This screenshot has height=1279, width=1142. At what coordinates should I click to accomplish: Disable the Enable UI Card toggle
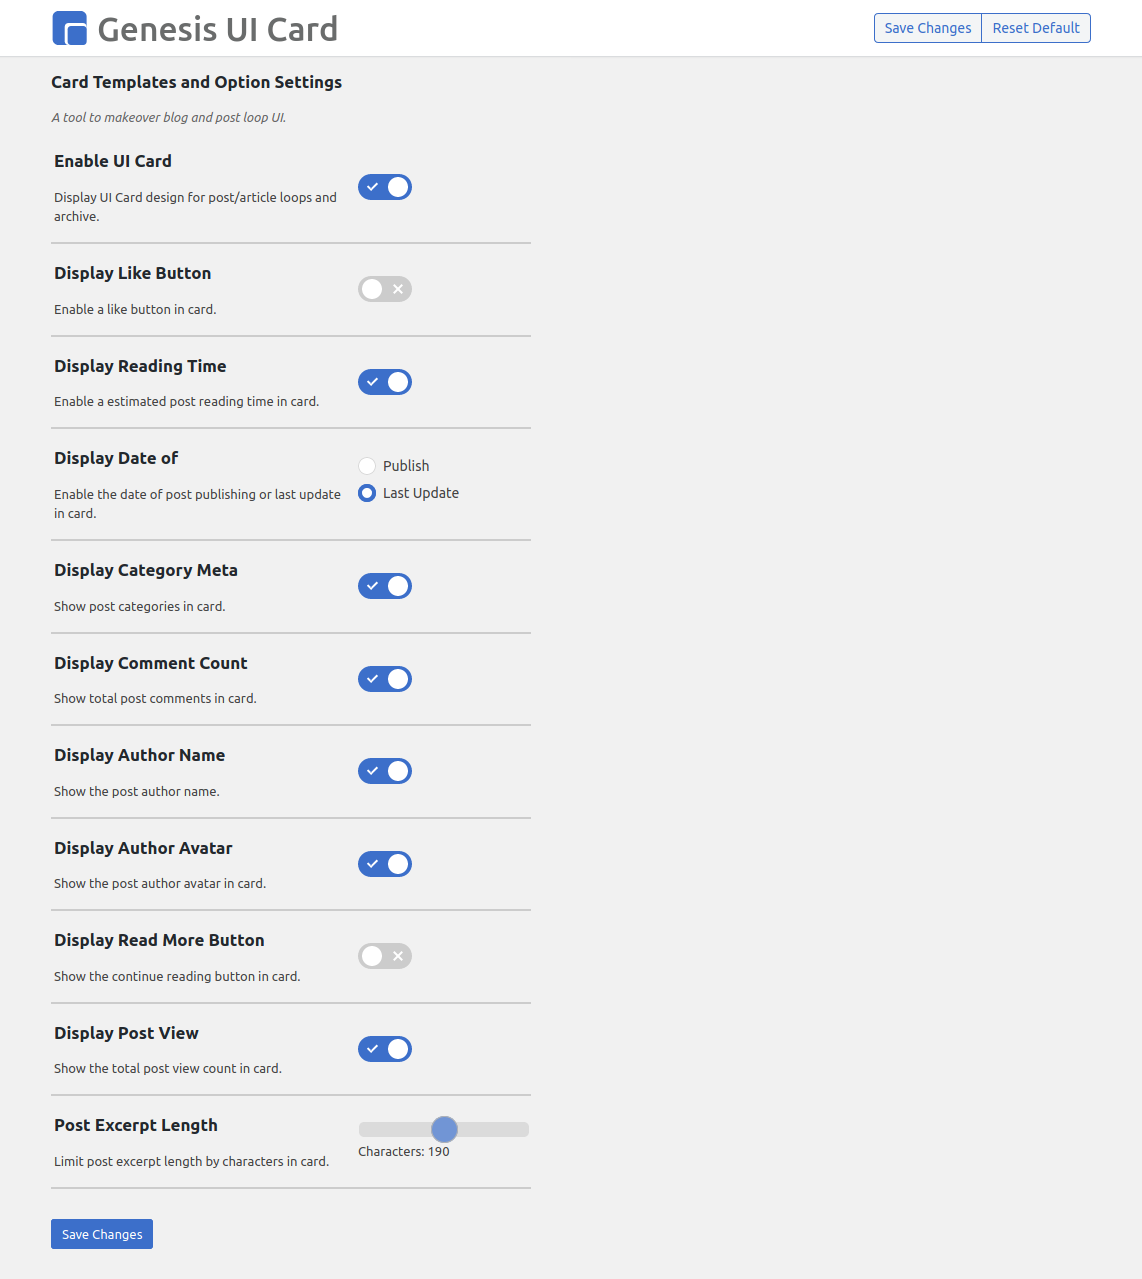(x=385, y=187)
